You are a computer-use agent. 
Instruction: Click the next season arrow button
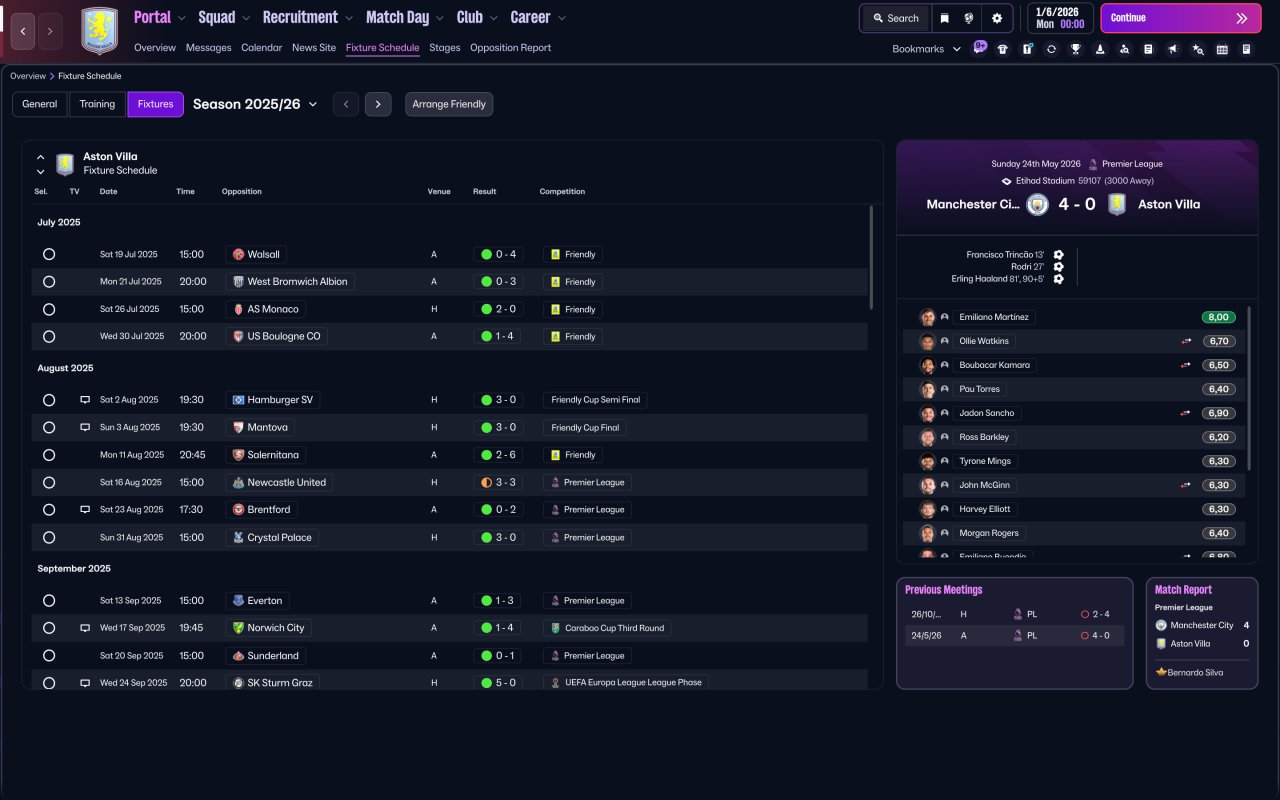pyautogui.click(x=378, y=104)
